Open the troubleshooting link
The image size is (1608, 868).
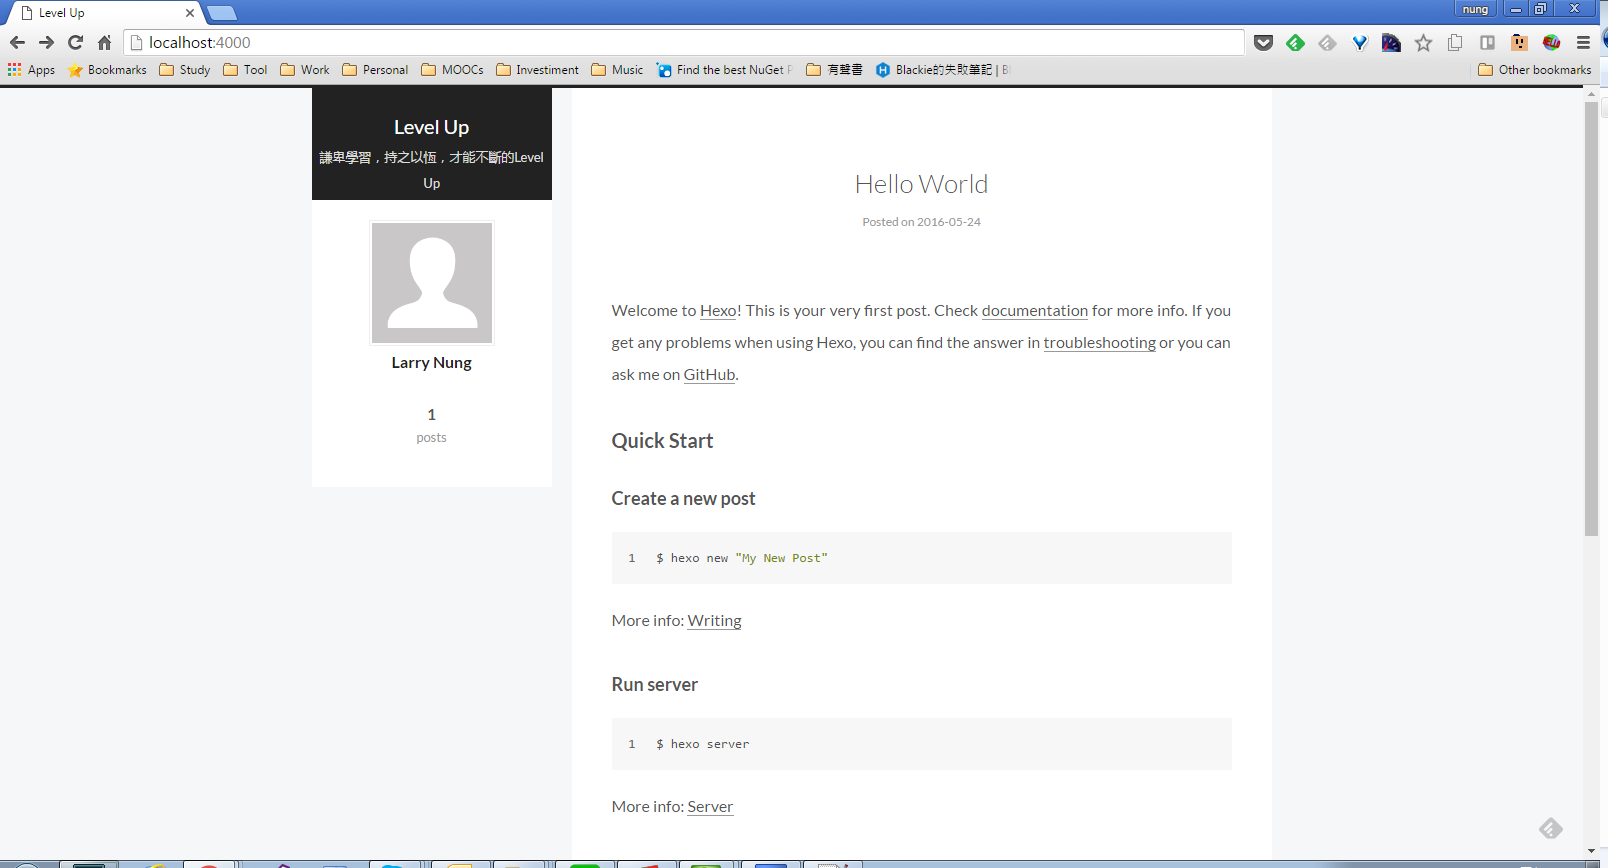[x=1099, y=343]
